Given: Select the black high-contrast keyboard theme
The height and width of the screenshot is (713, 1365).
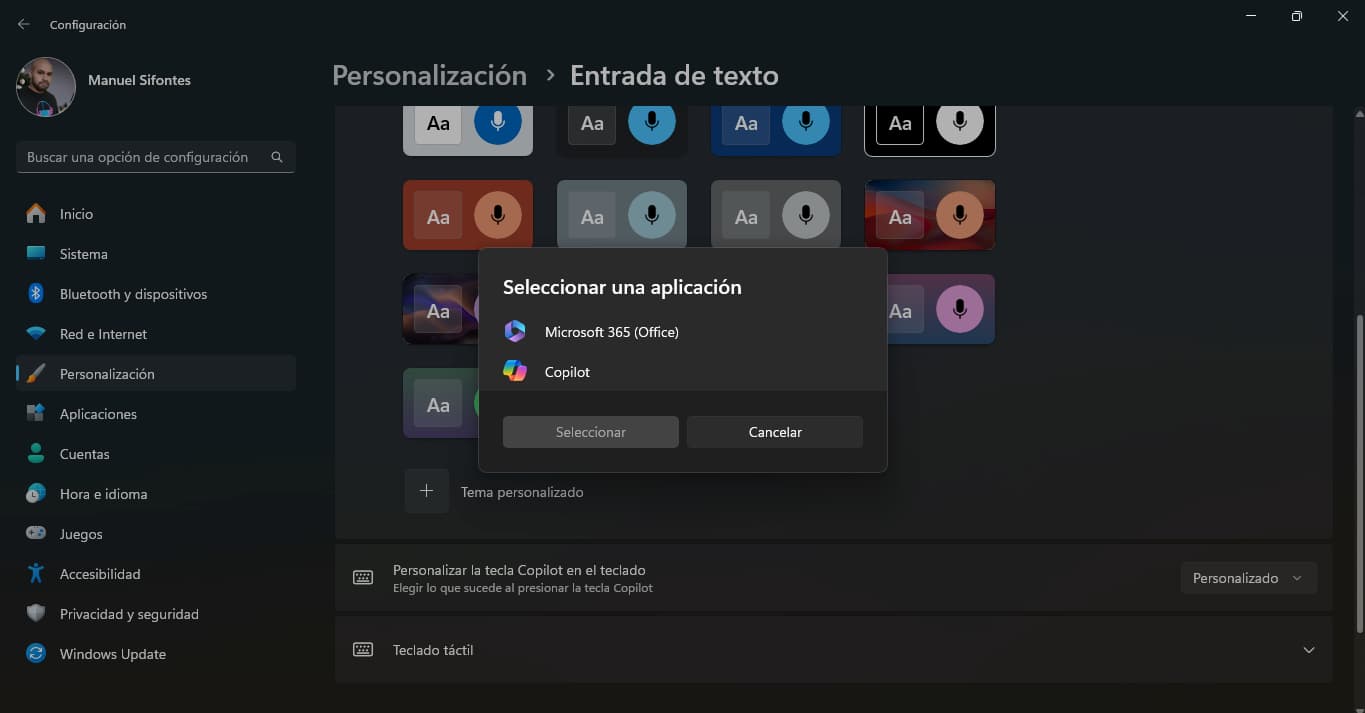Looking at the screenshot, I should click(929, 124).
